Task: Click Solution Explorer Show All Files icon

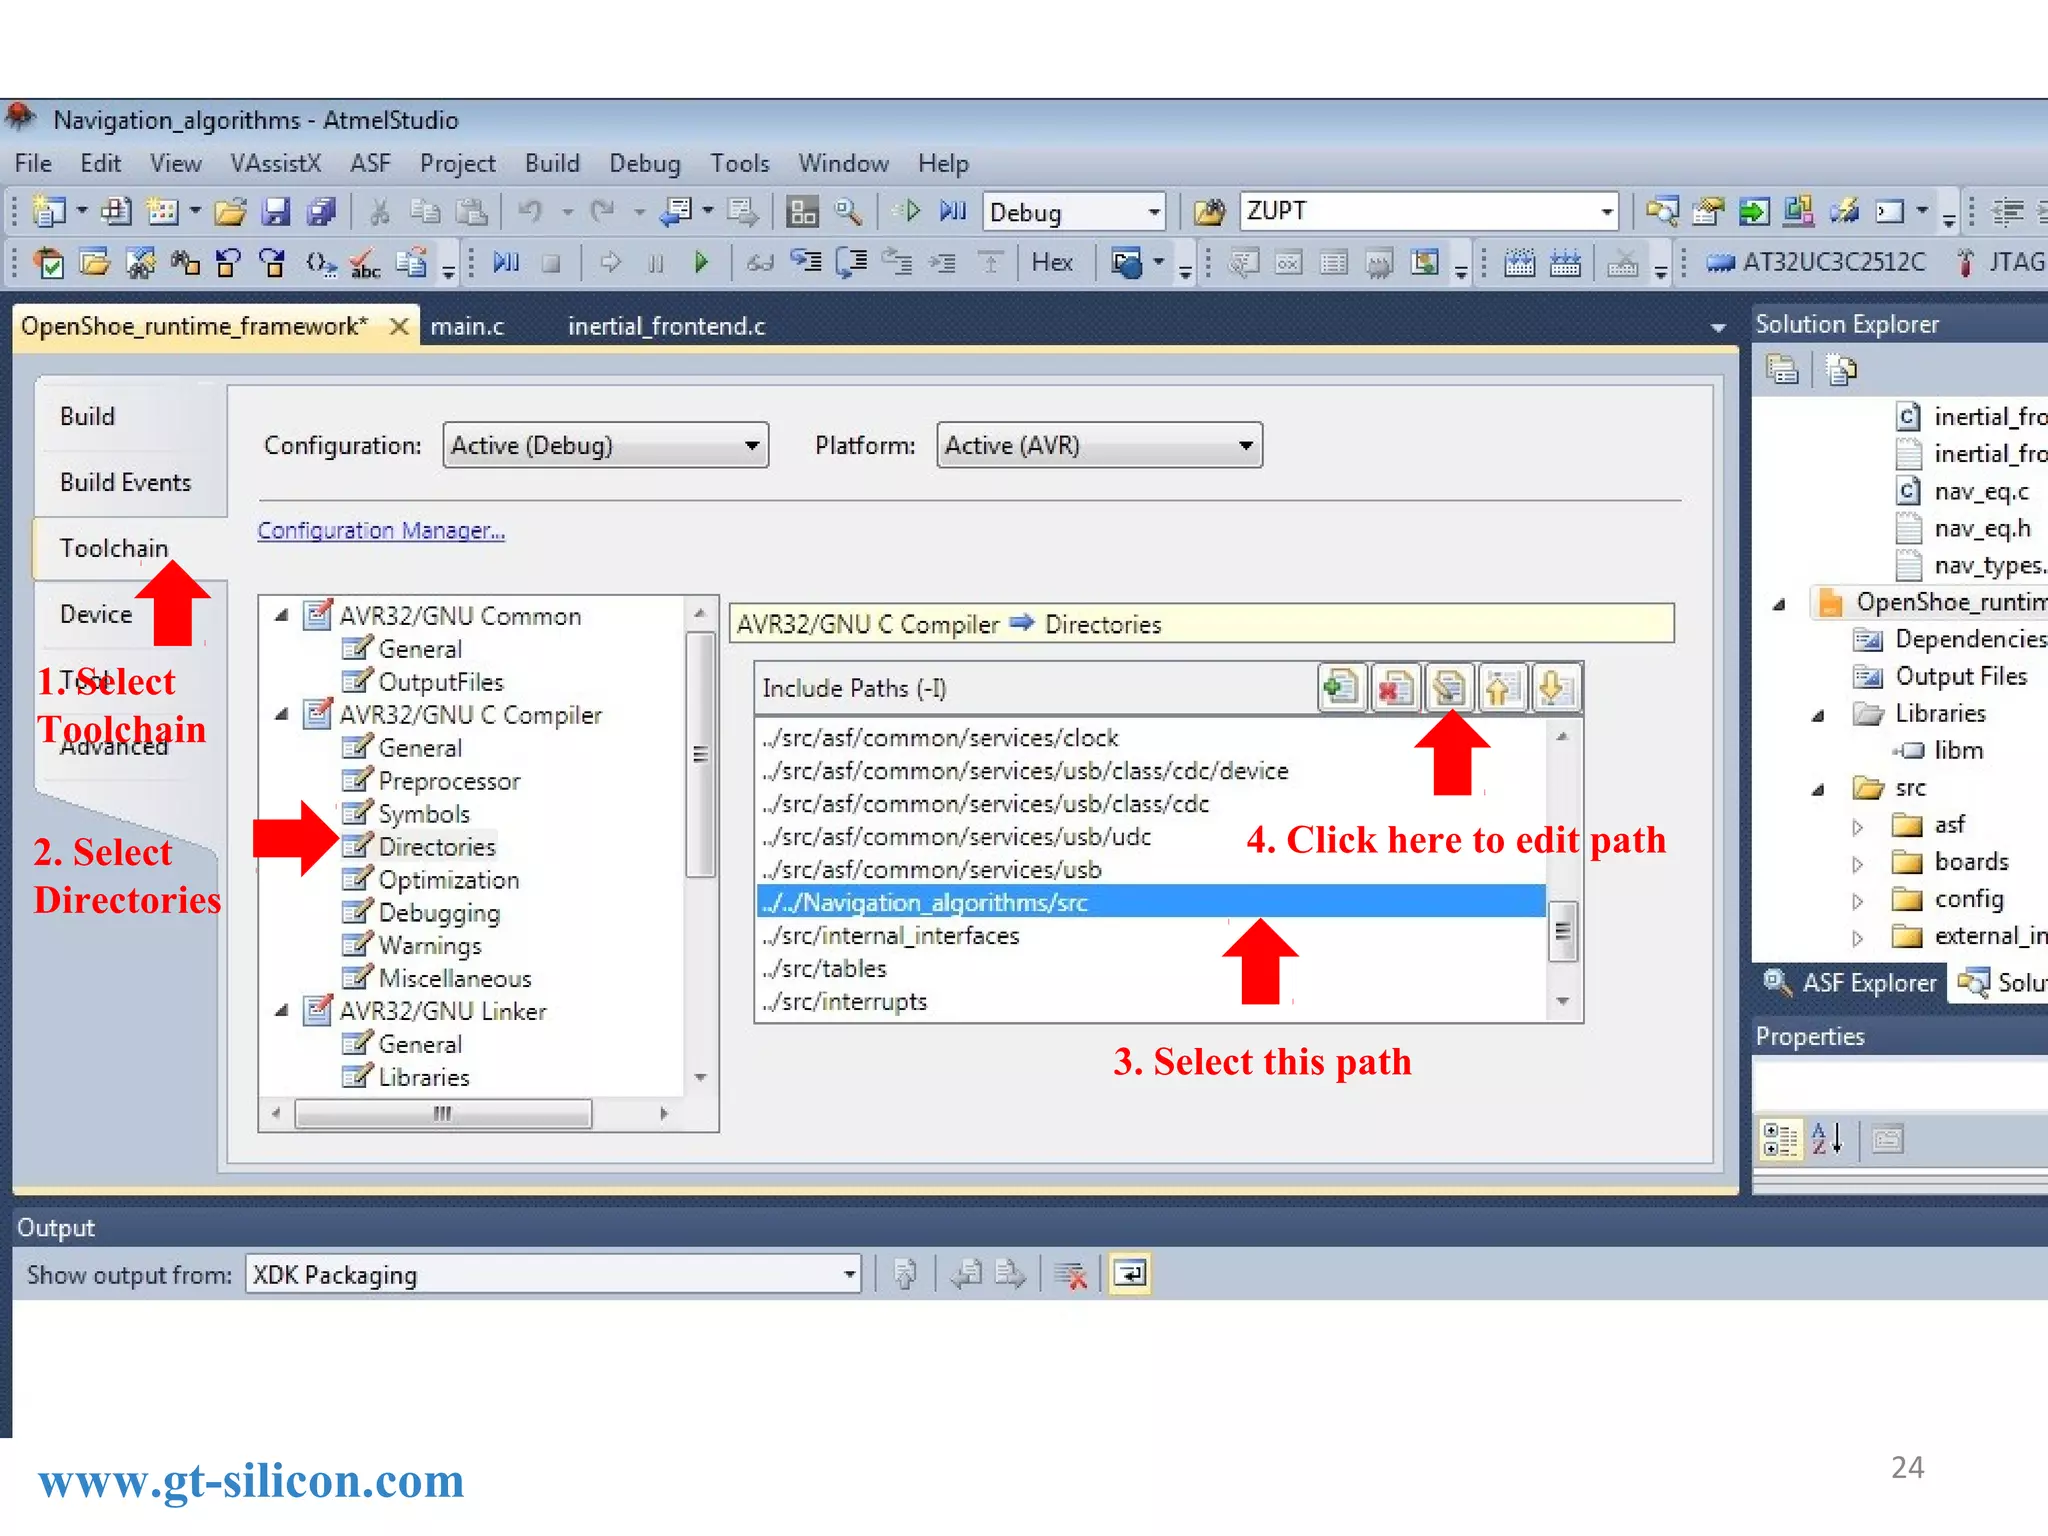Action: pyautogui.click(x=1840, y=369)
